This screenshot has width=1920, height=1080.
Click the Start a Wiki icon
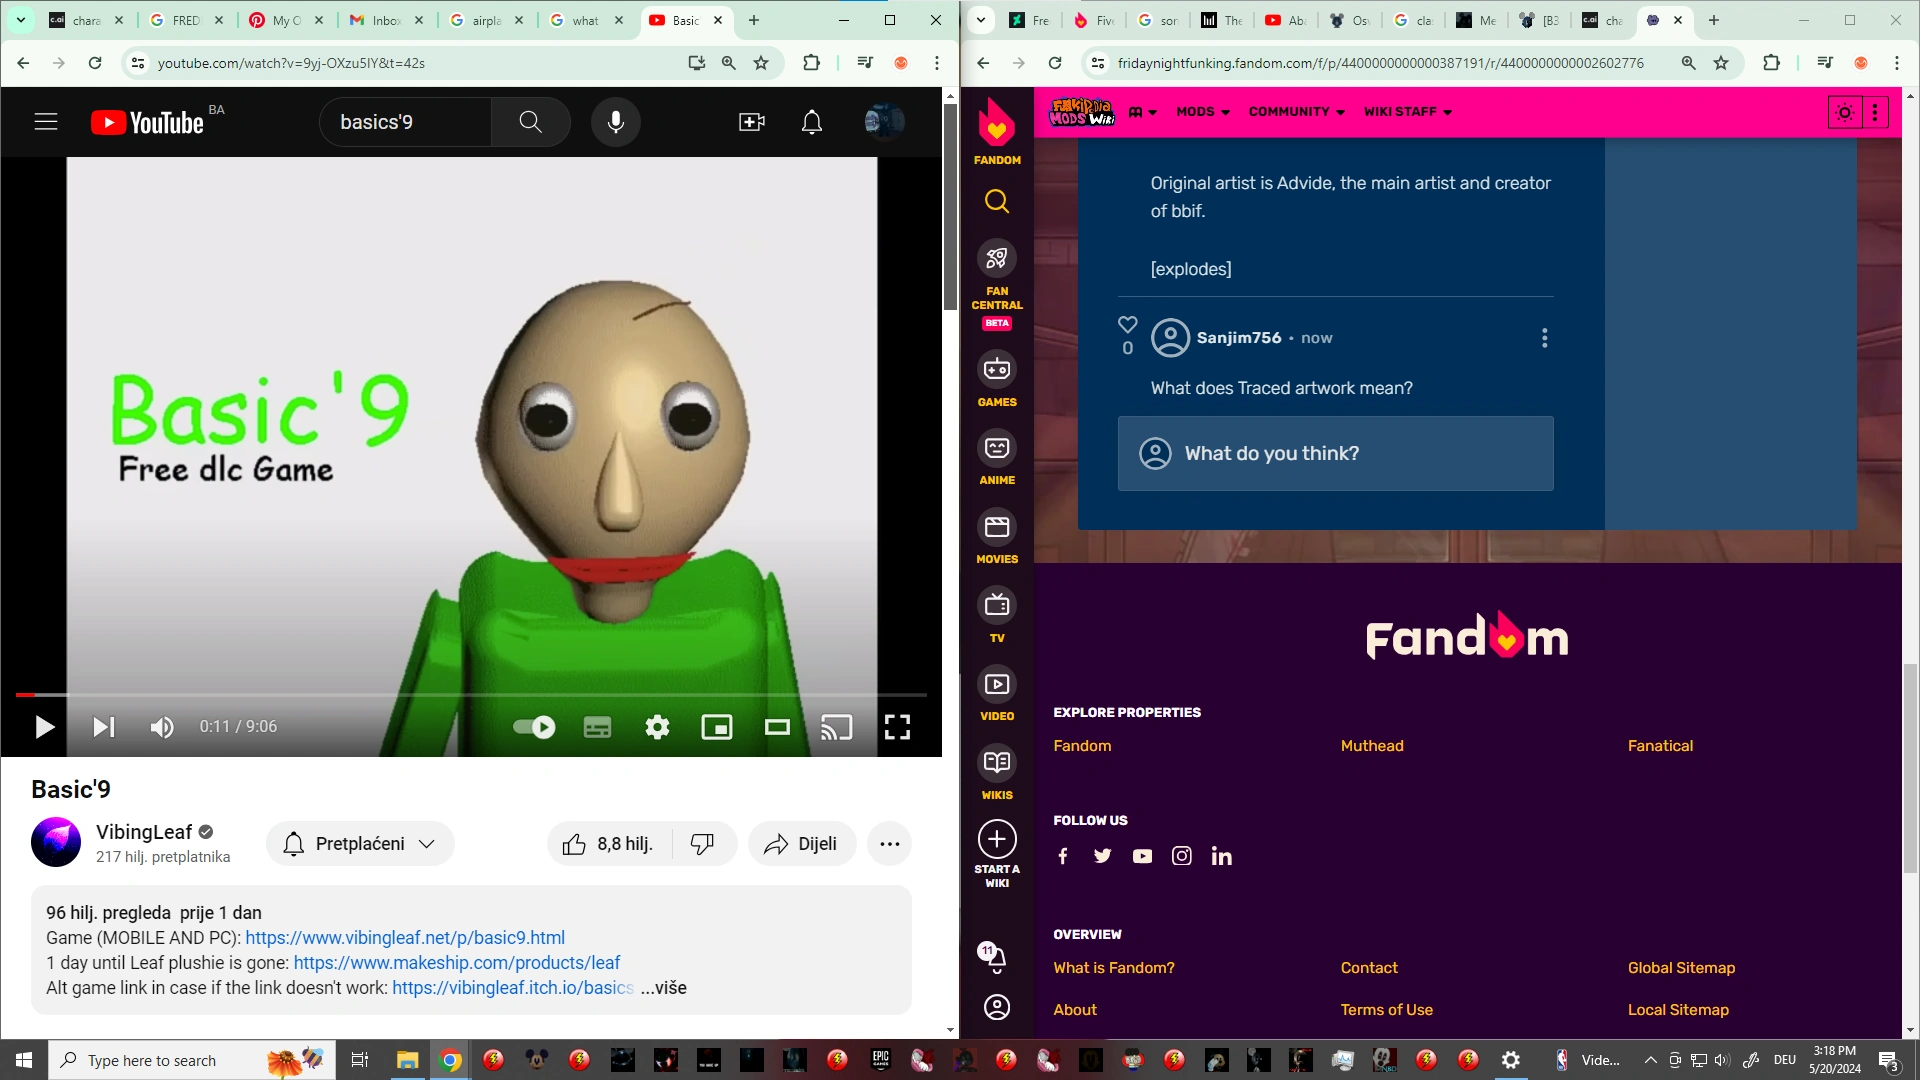tap(997, 839)
